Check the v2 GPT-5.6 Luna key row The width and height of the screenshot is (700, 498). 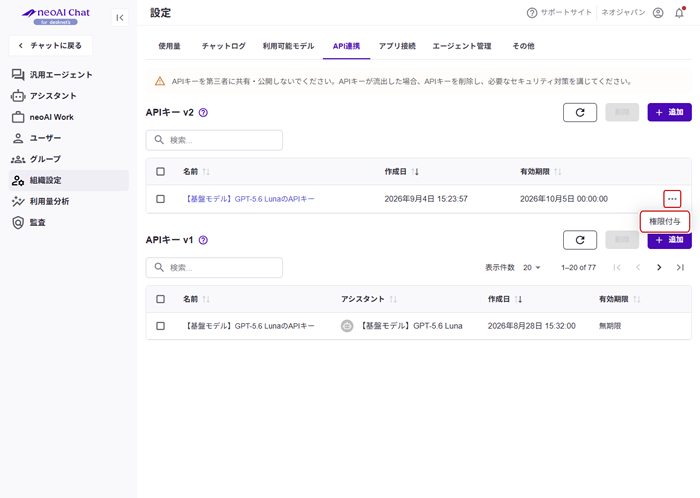(x=161, y=199)
